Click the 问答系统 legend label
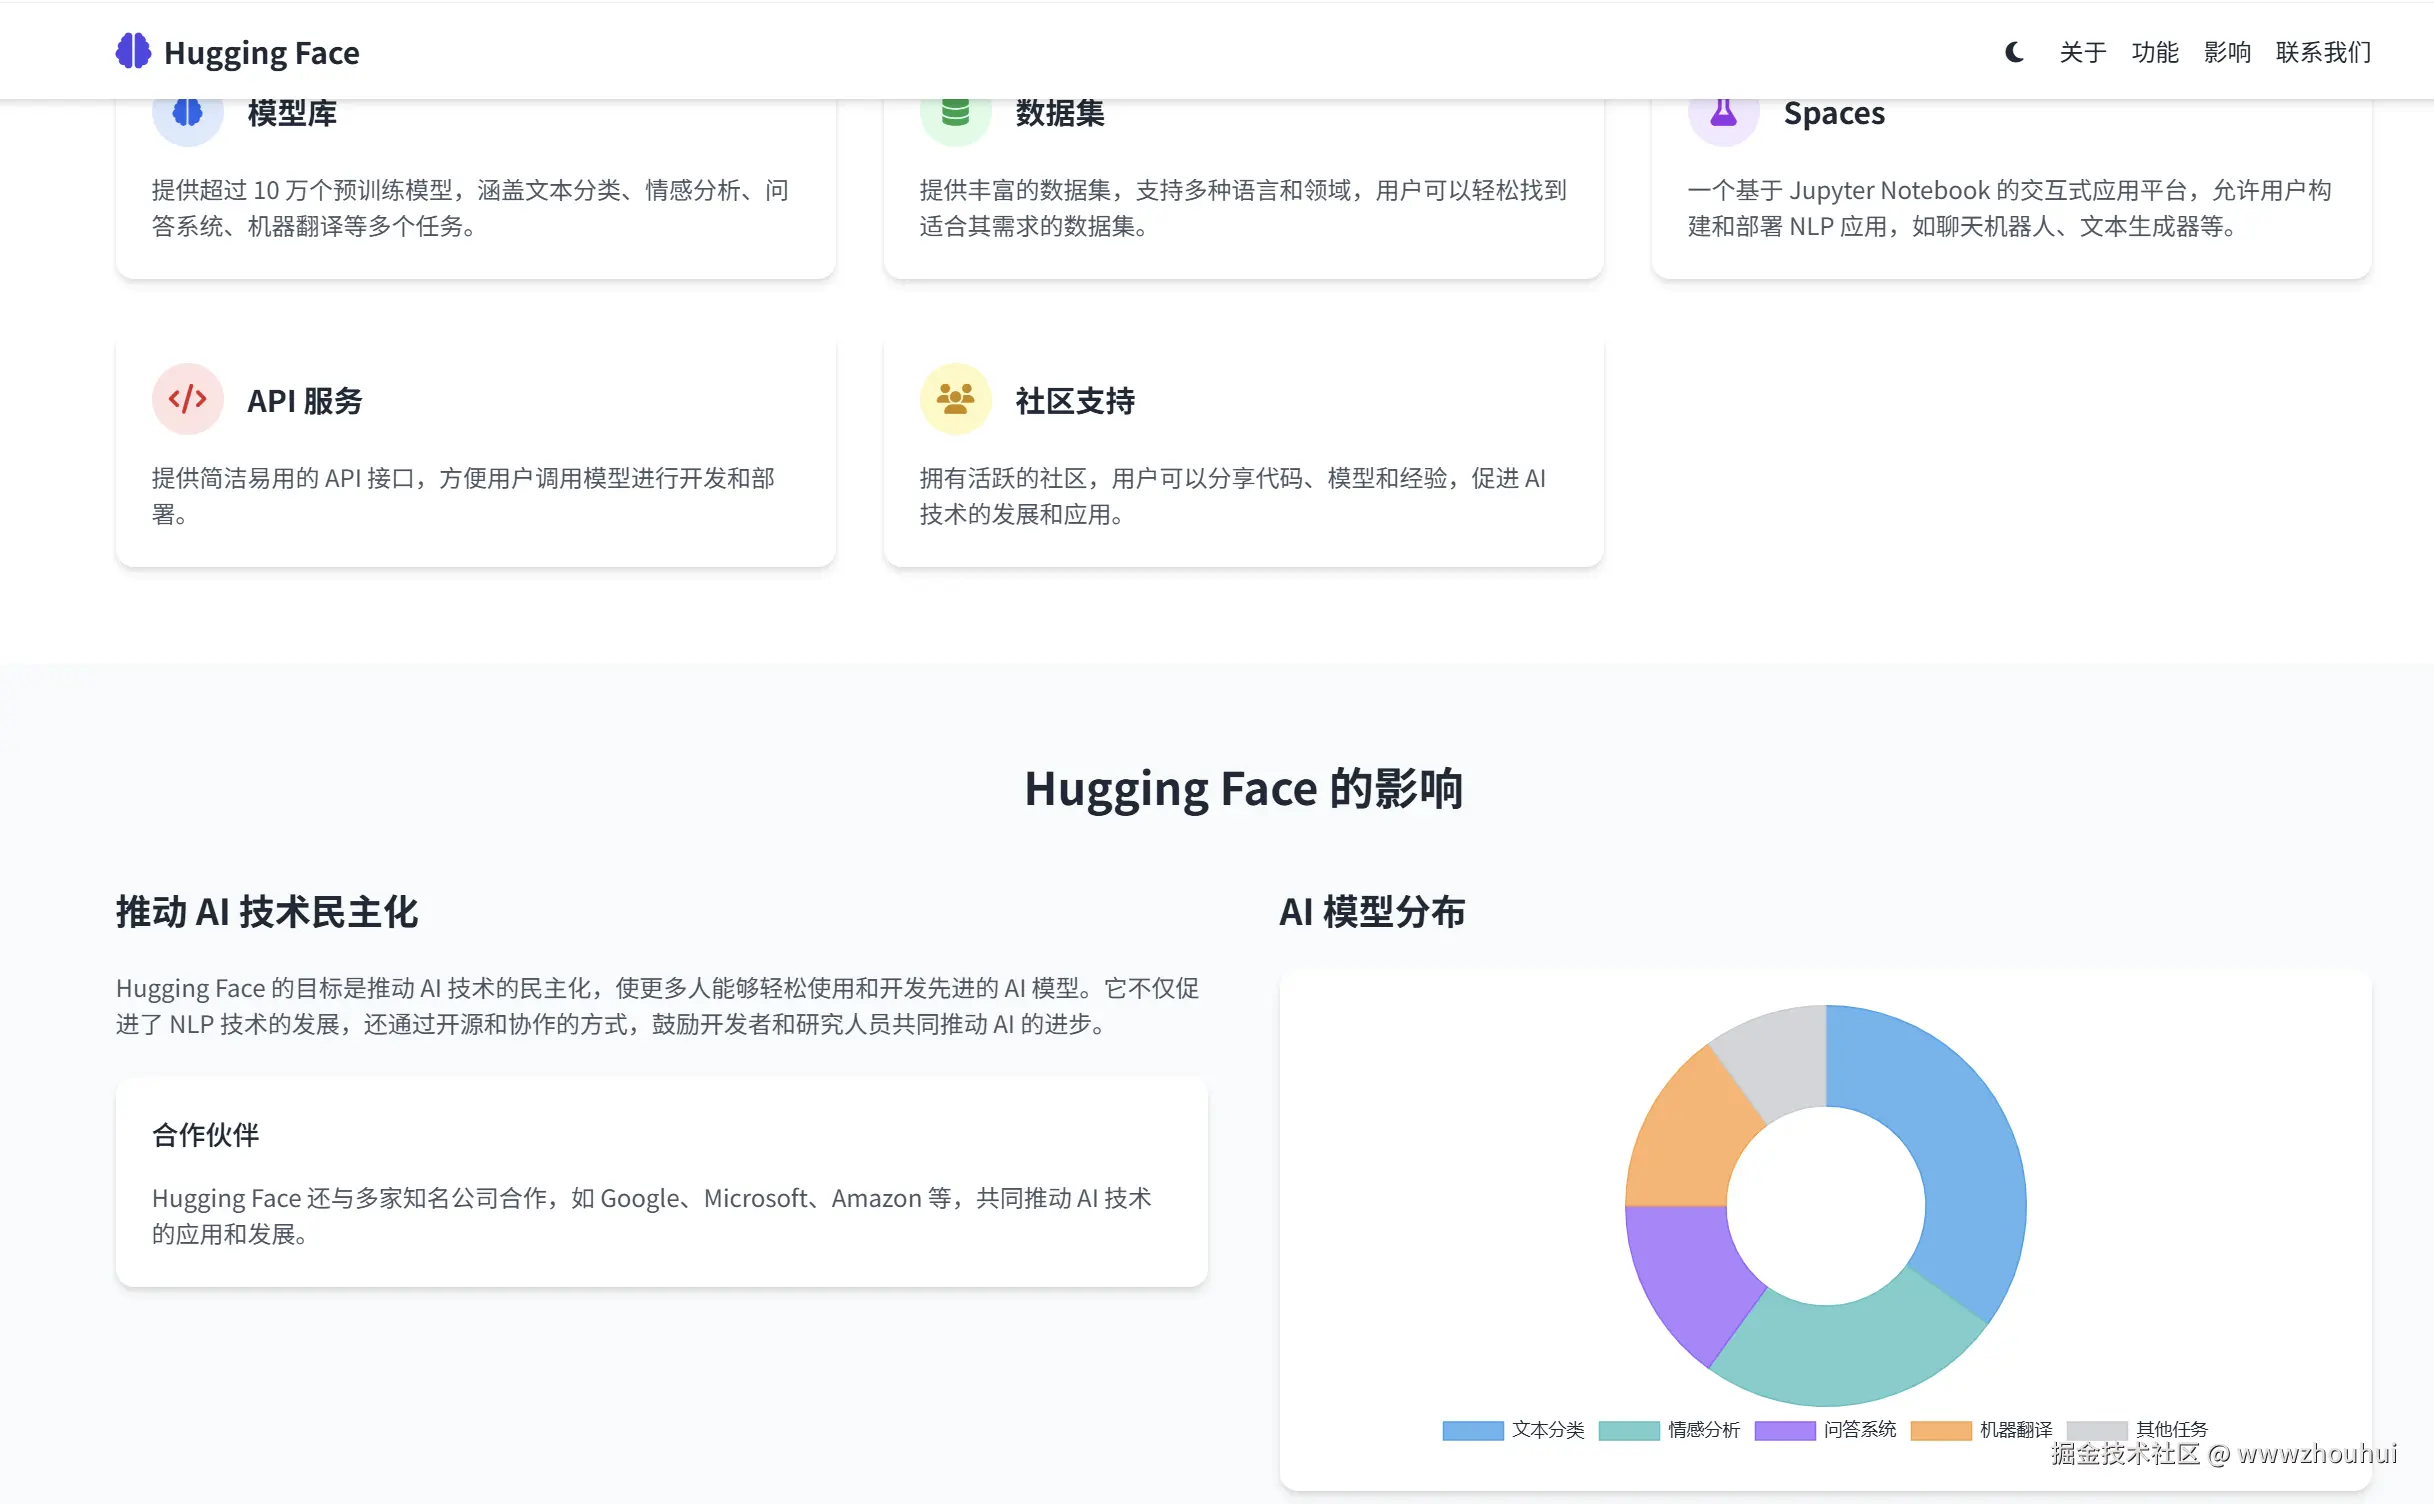2434x1504 pixels. coord(1860,1430)
